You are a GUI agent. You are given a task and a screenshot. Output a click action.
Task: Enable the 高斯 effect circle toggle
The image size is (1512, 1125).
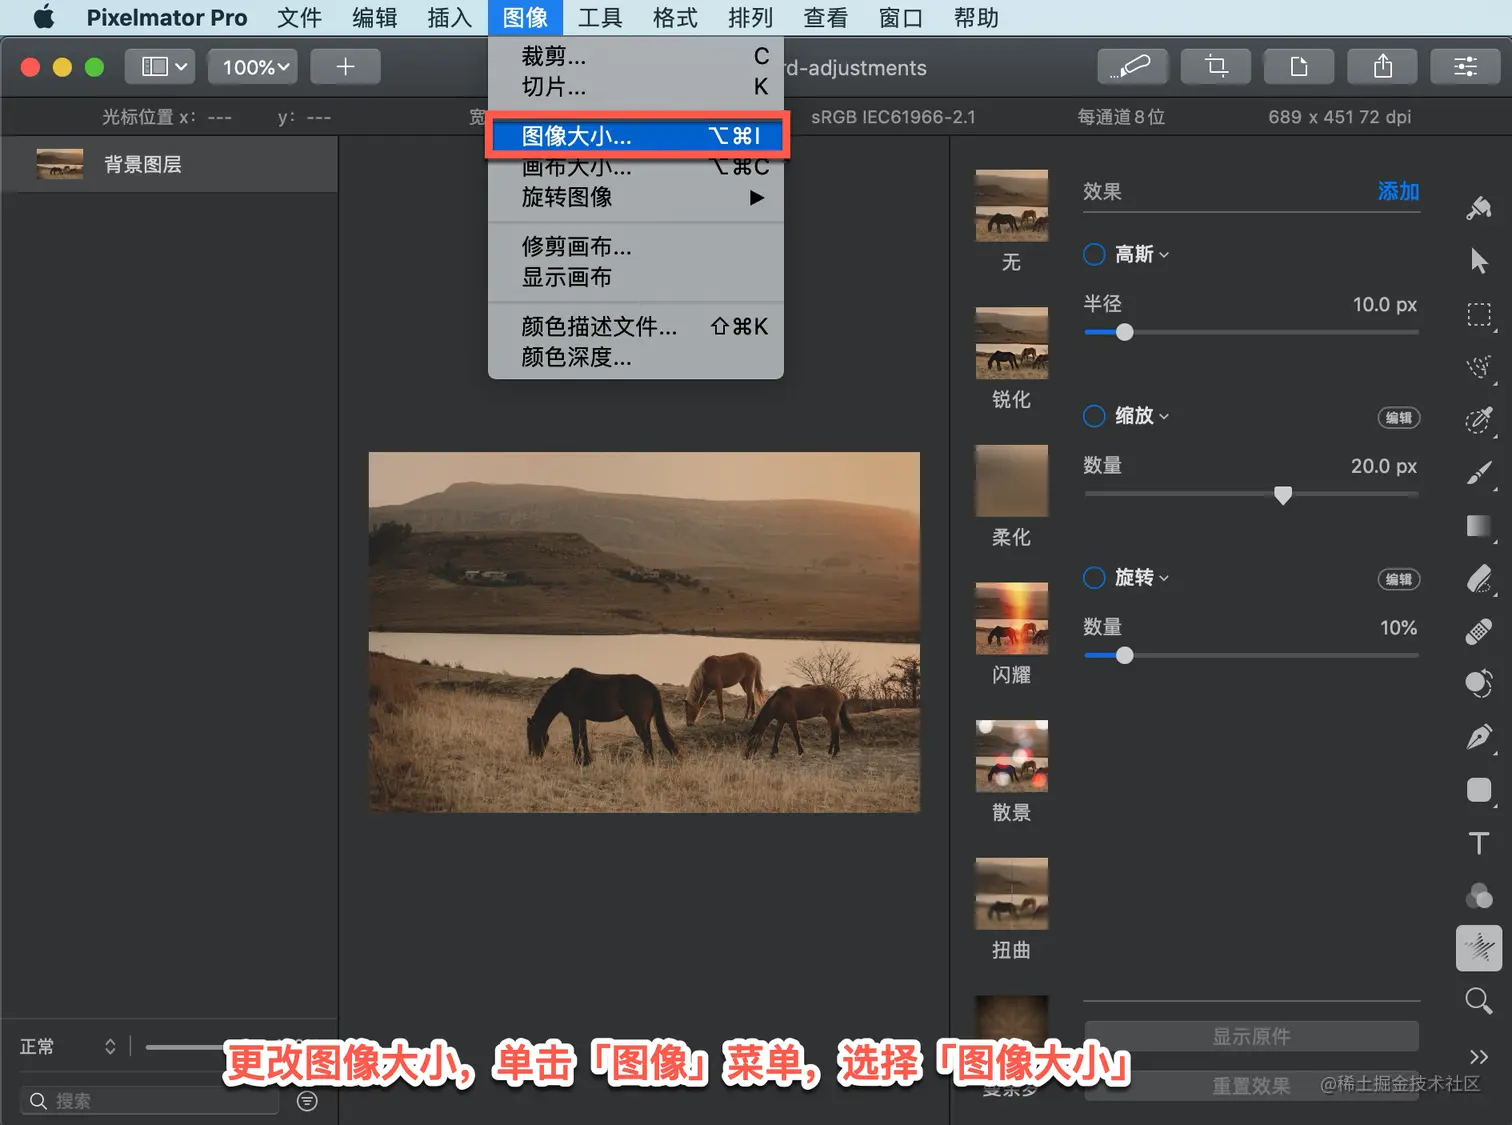click(1095, 255)
